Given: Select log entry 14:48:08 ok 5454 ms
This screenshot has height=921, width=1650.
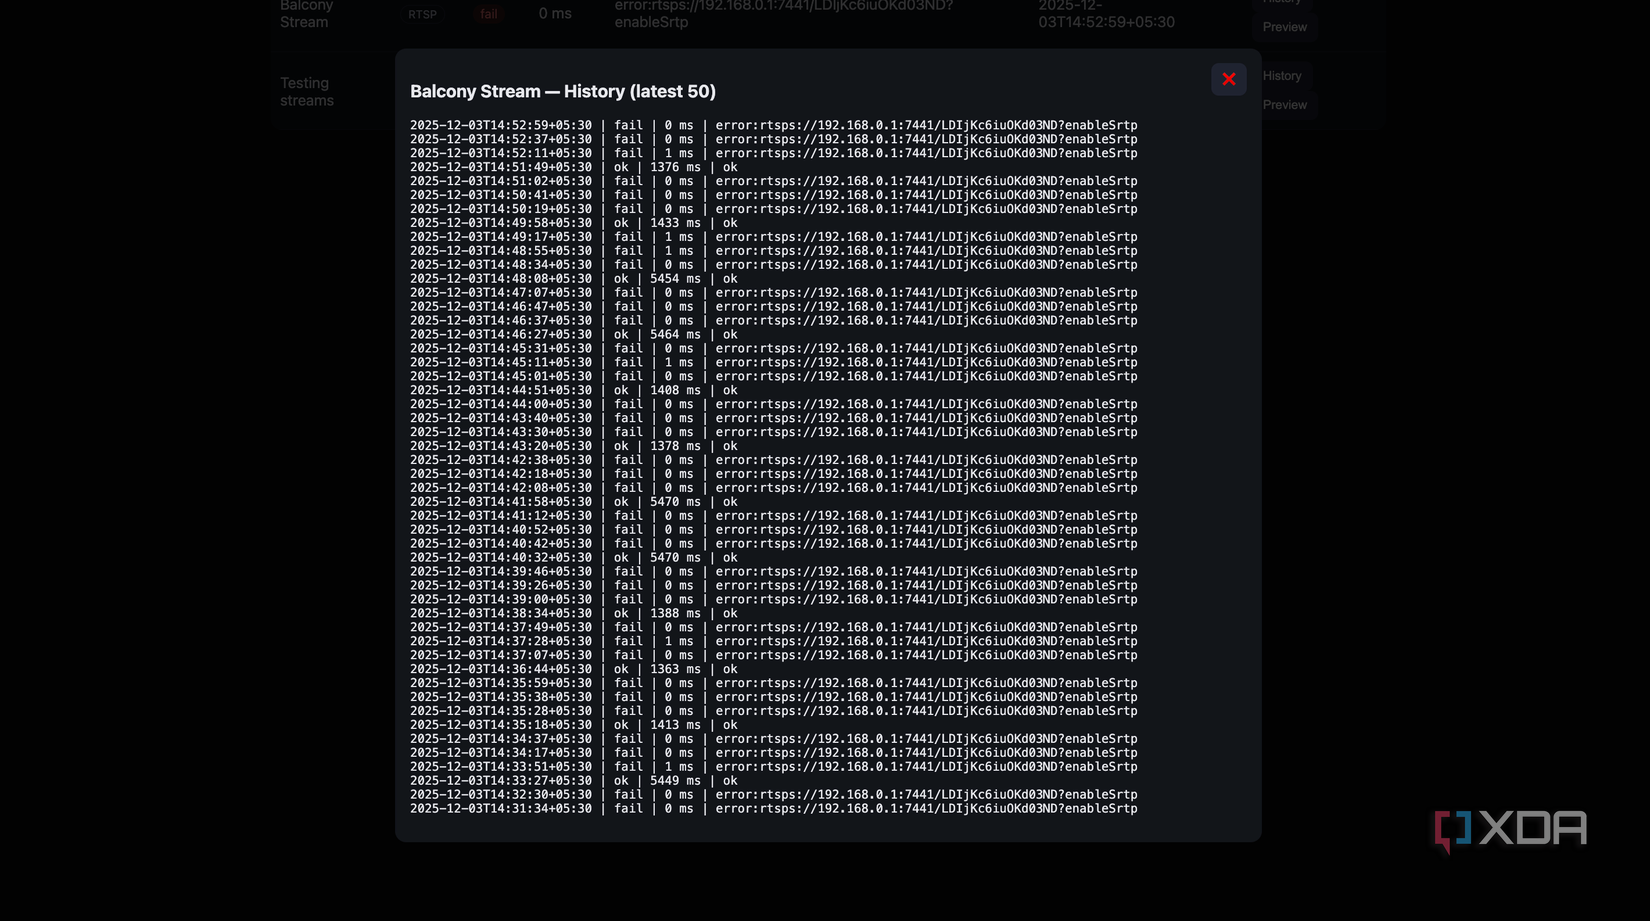Looking at the screenshot, I should pyautogui.click(x=574, y=279).
